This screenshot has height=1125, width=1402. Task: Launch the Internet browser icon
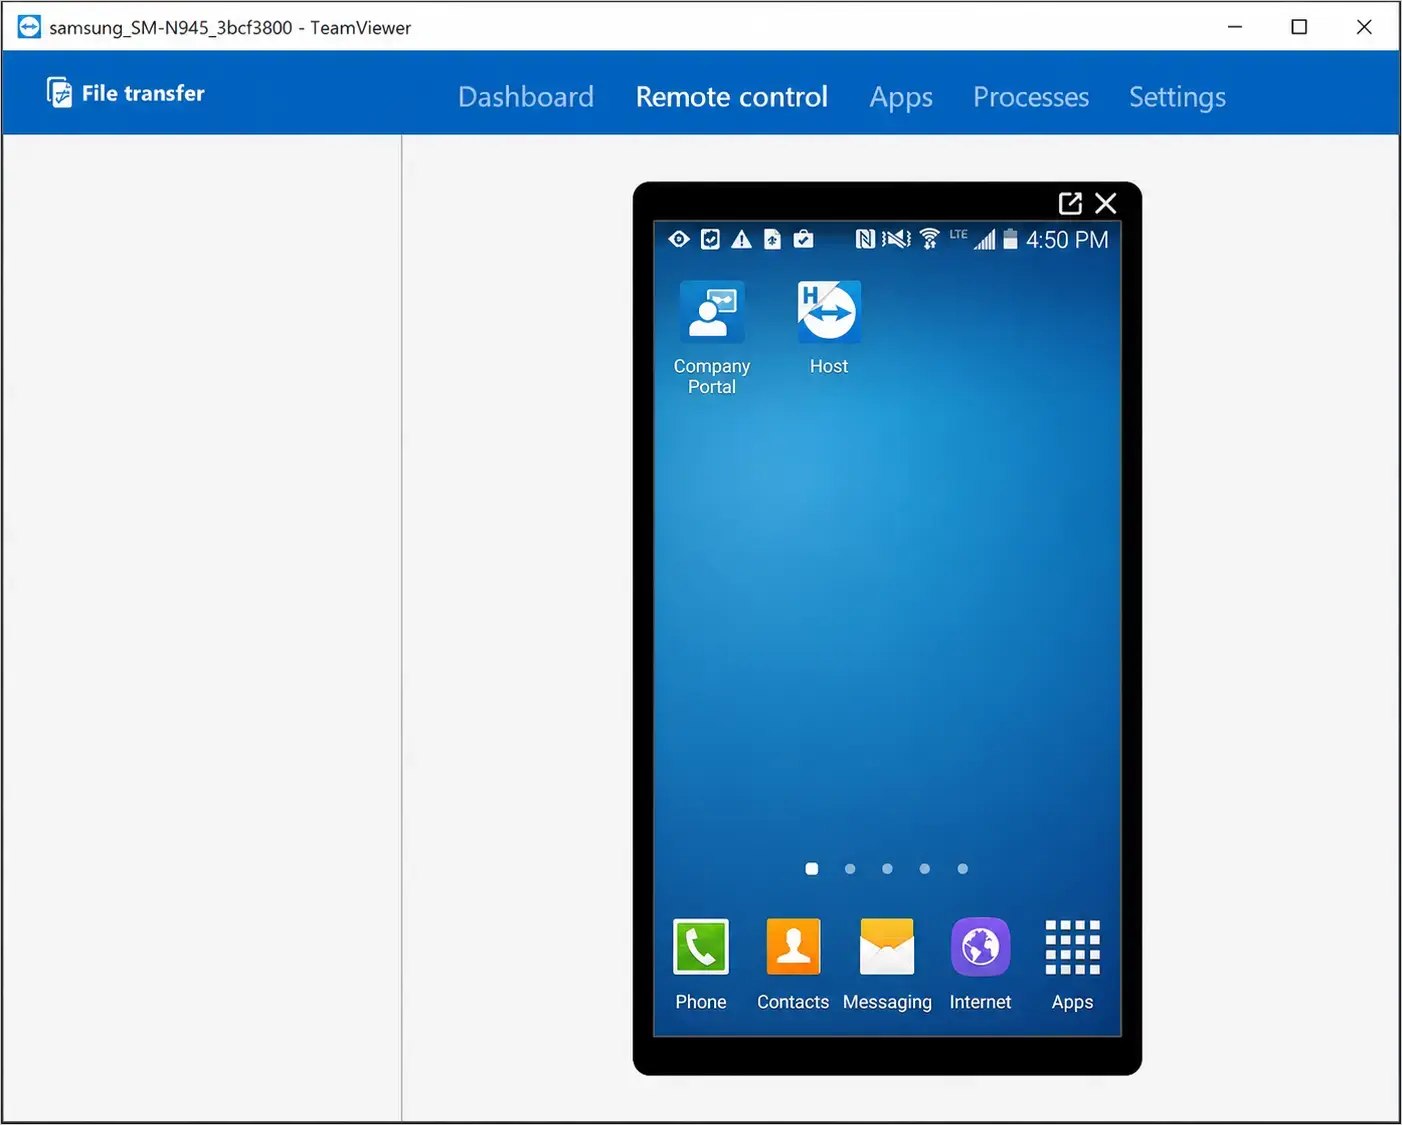[980, 946]
